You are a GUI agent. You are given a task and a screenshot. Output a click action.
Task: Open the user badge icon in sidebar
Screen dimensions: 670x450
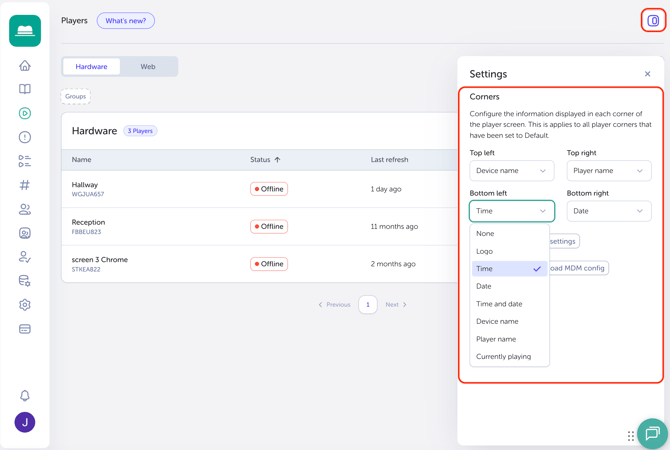tap(25, 233)
